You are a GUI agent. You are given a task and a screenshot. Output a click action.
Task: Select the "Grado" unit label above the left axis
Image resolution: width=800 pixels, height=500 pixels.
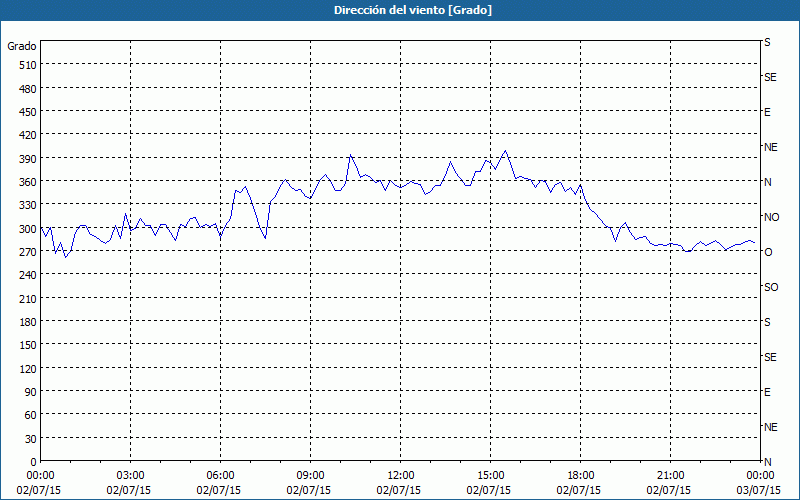[x=22, y=46]
